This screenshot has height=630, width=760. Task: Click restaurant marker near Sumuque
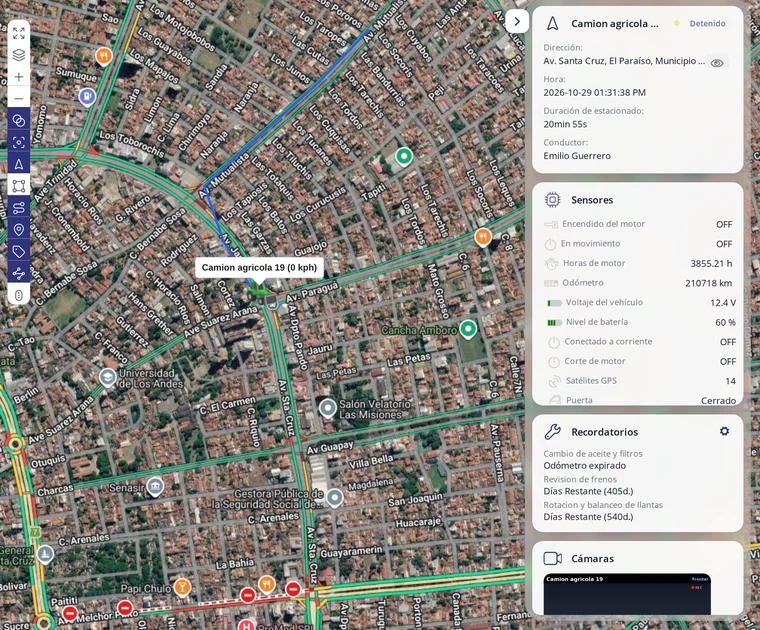coord(104,56)
